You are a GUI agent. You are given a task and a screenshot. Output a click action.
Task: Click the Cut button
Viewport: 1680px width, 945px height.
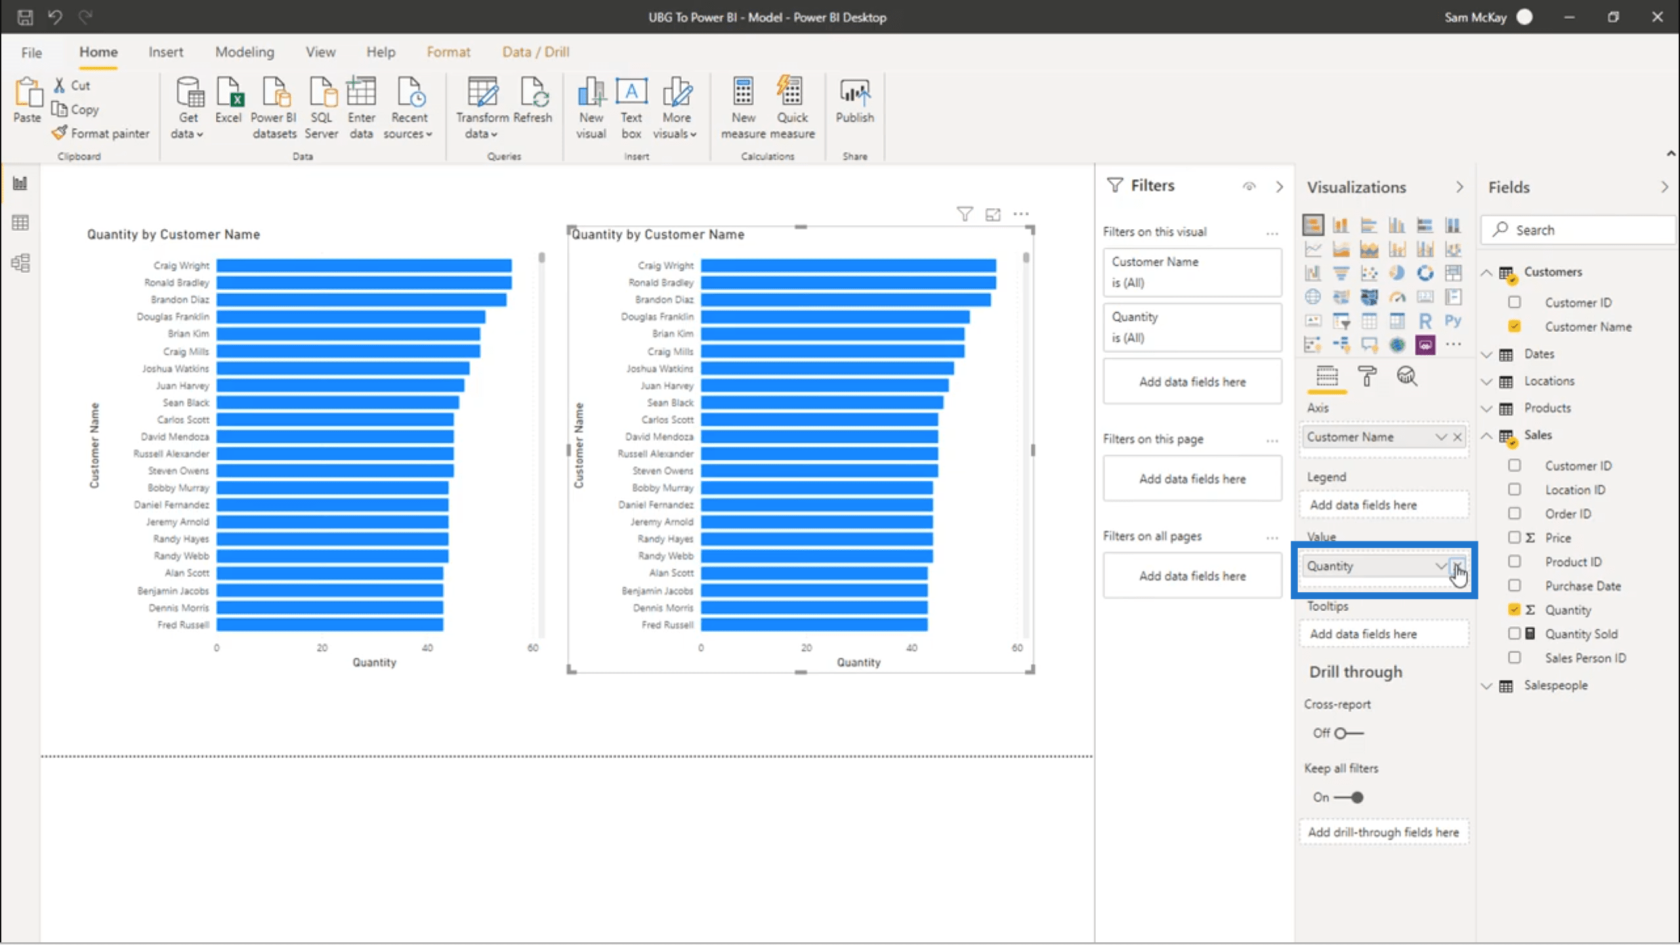(x=72, y=86)
